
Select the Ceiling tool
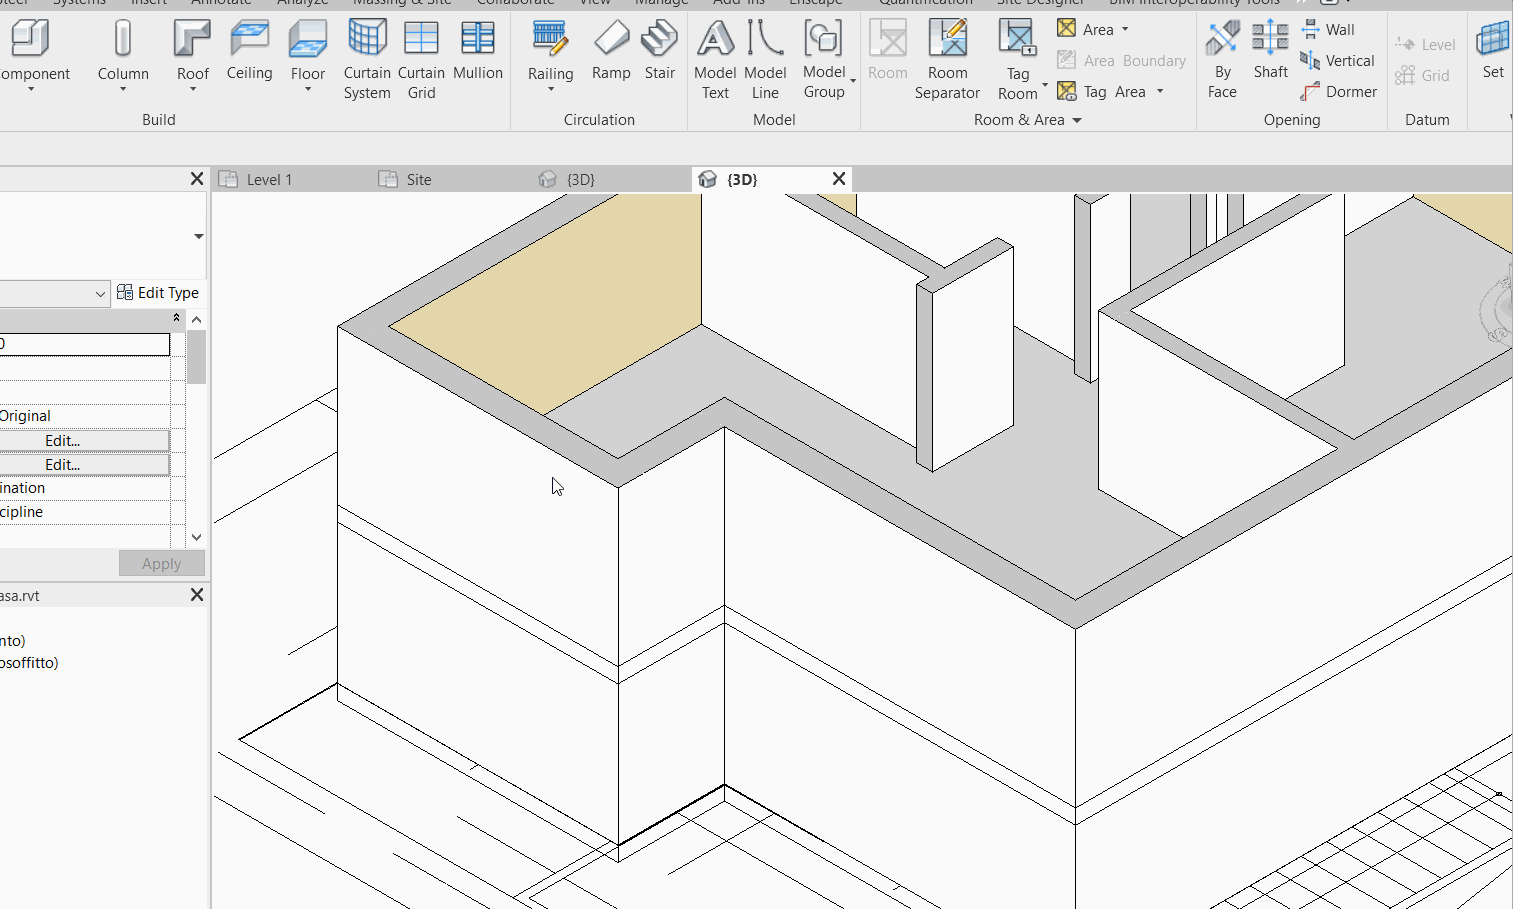coord(249,55)
